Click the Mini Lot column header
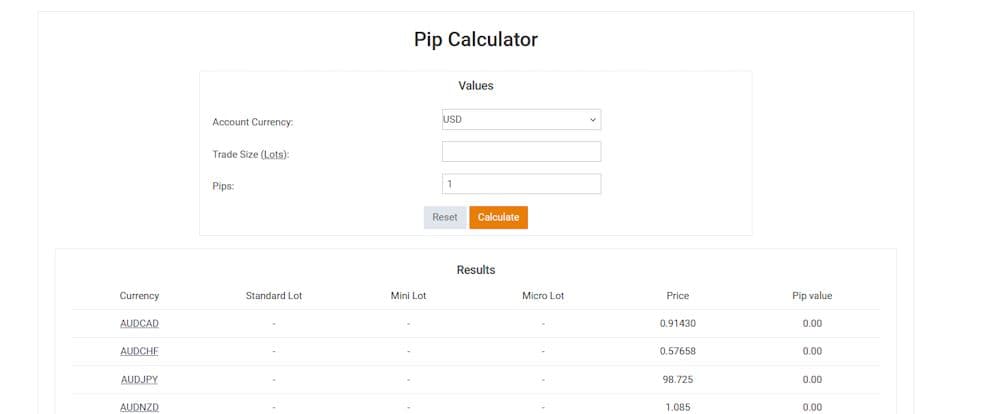 pos(408,296)
